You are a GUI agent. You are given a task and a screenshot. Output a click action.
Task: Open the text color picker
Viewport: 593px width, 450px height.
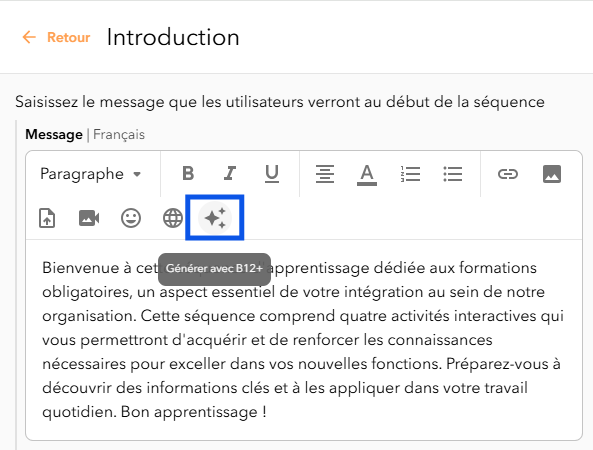367,175
